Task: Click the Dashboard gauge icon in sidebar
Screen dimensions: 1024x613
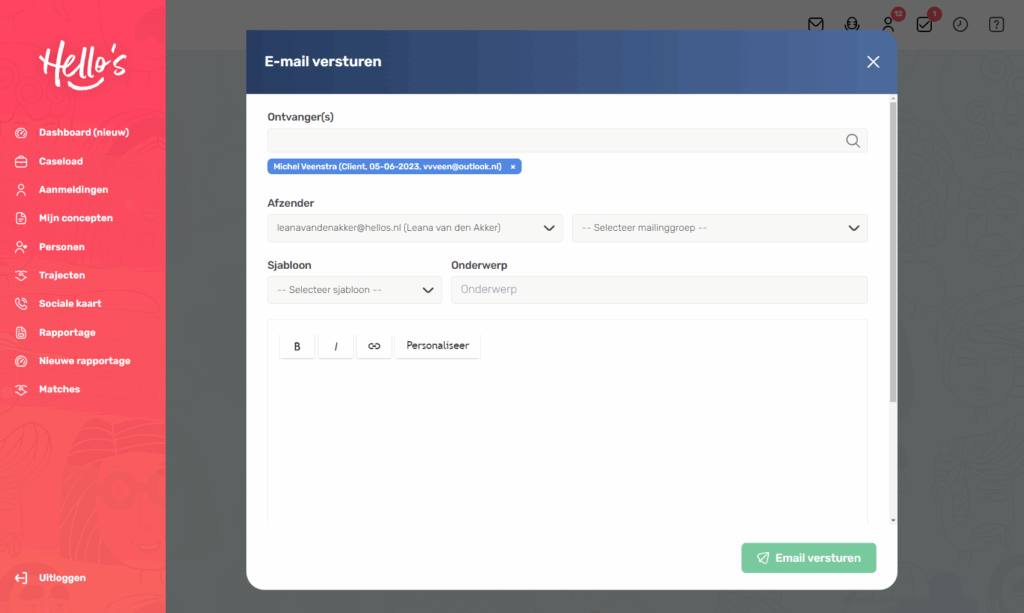Action: click(x=21, y=133)
